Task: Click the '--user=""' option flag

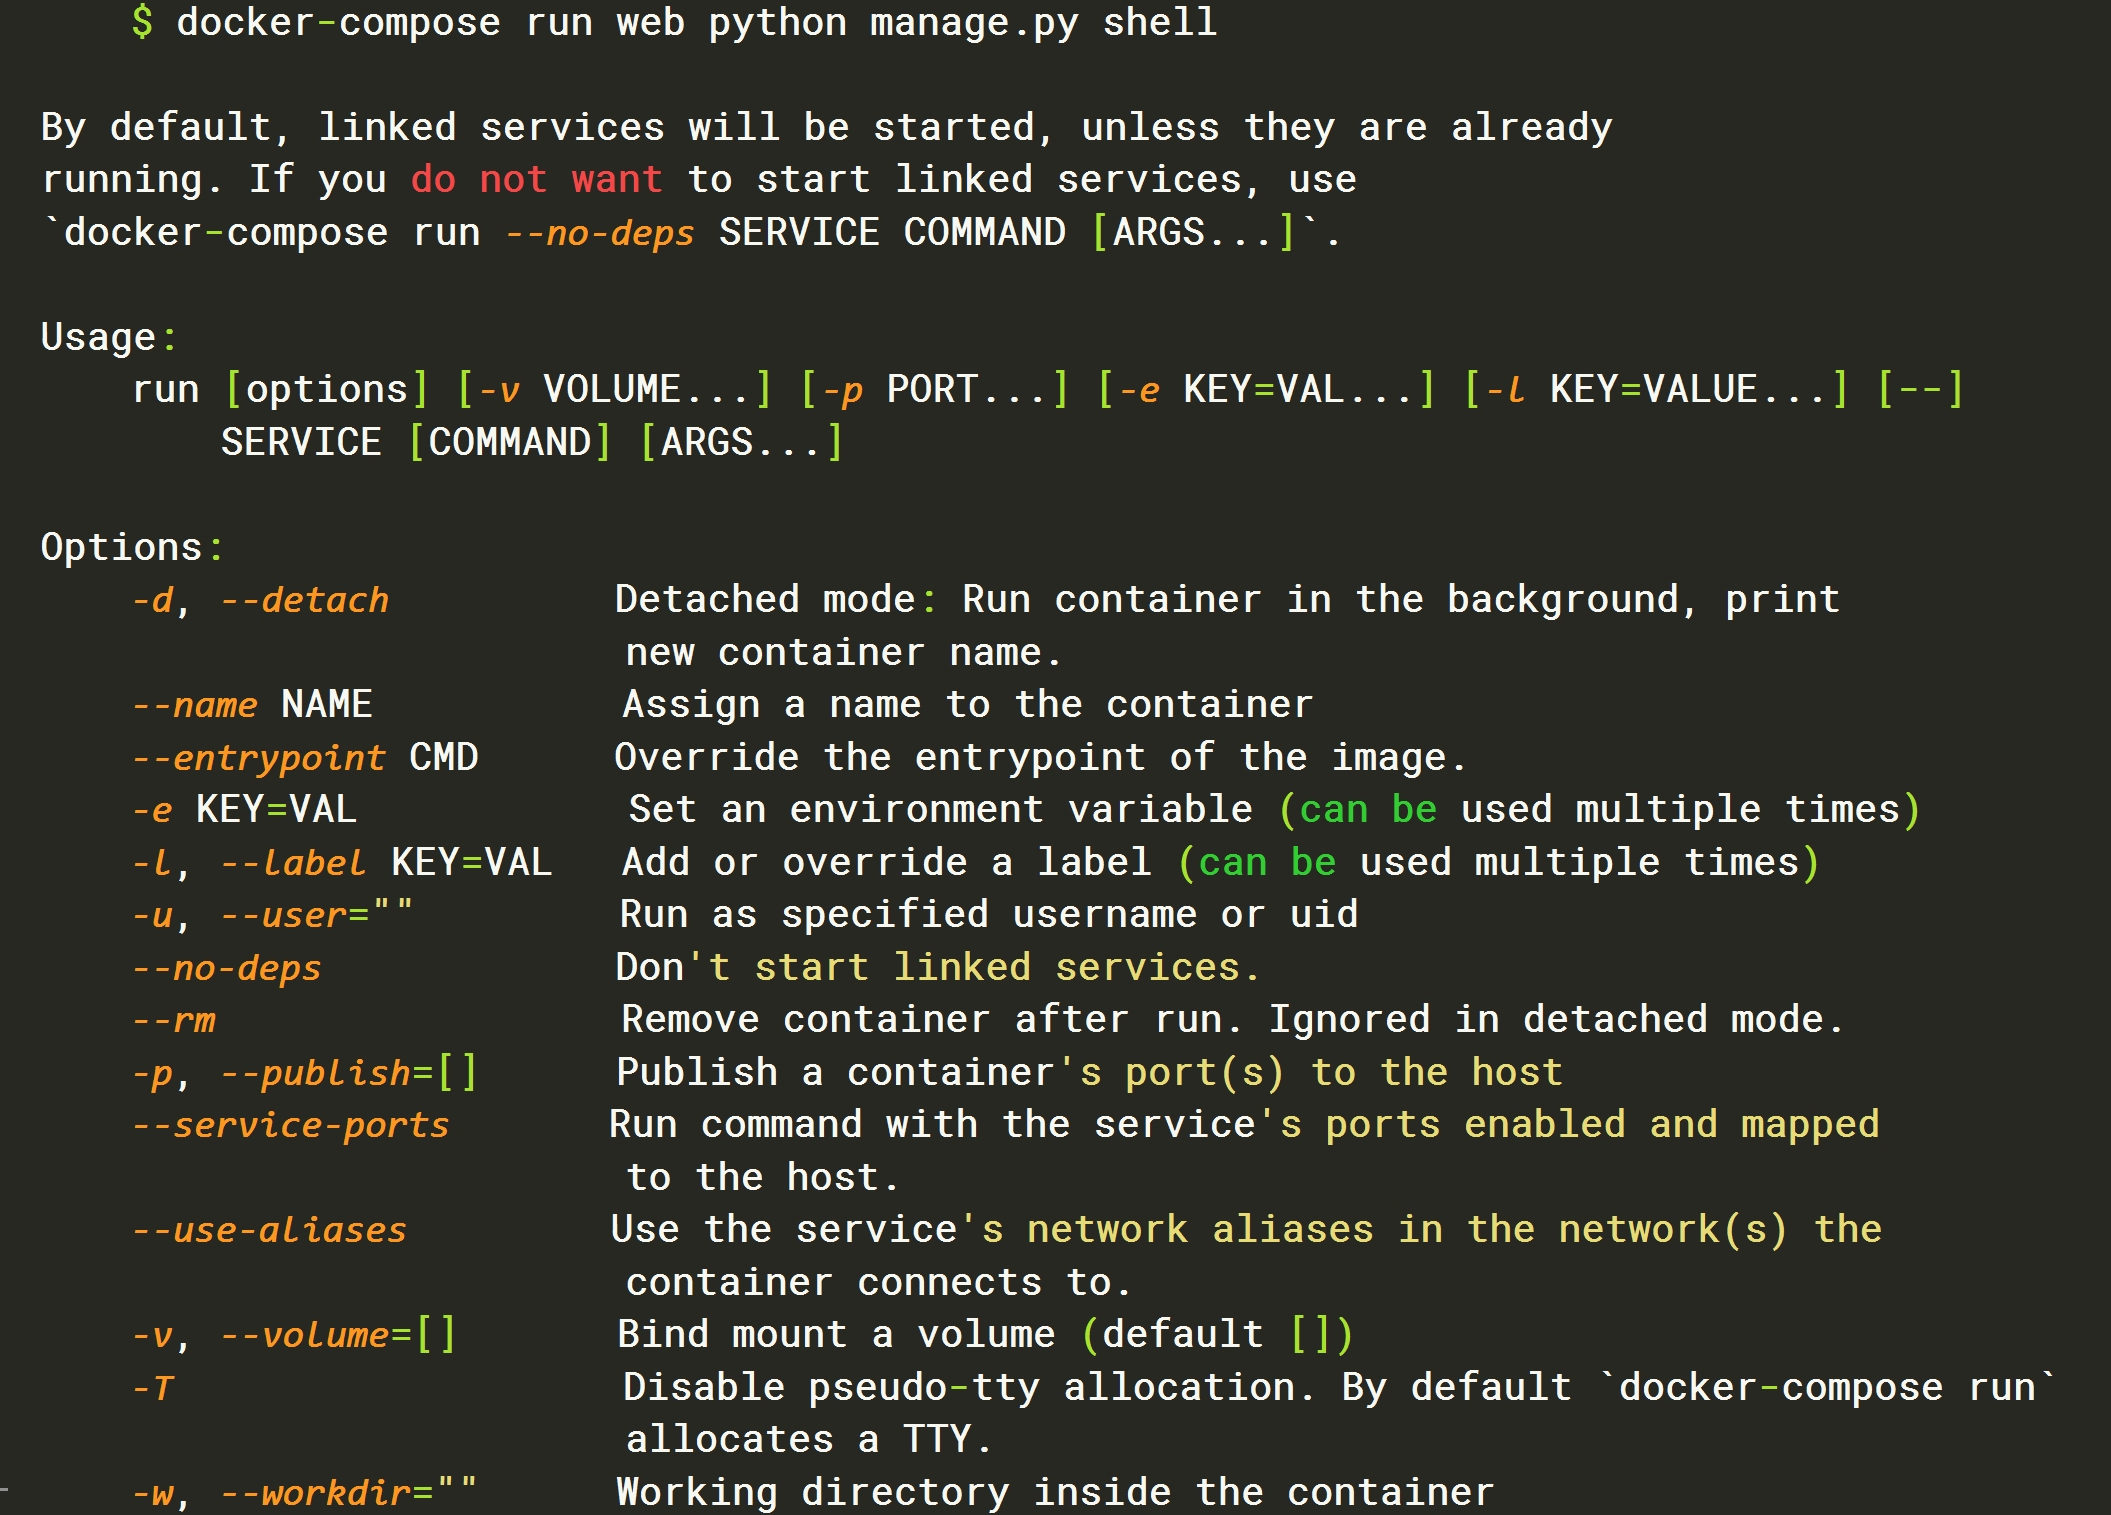Action: coord(316,915)
